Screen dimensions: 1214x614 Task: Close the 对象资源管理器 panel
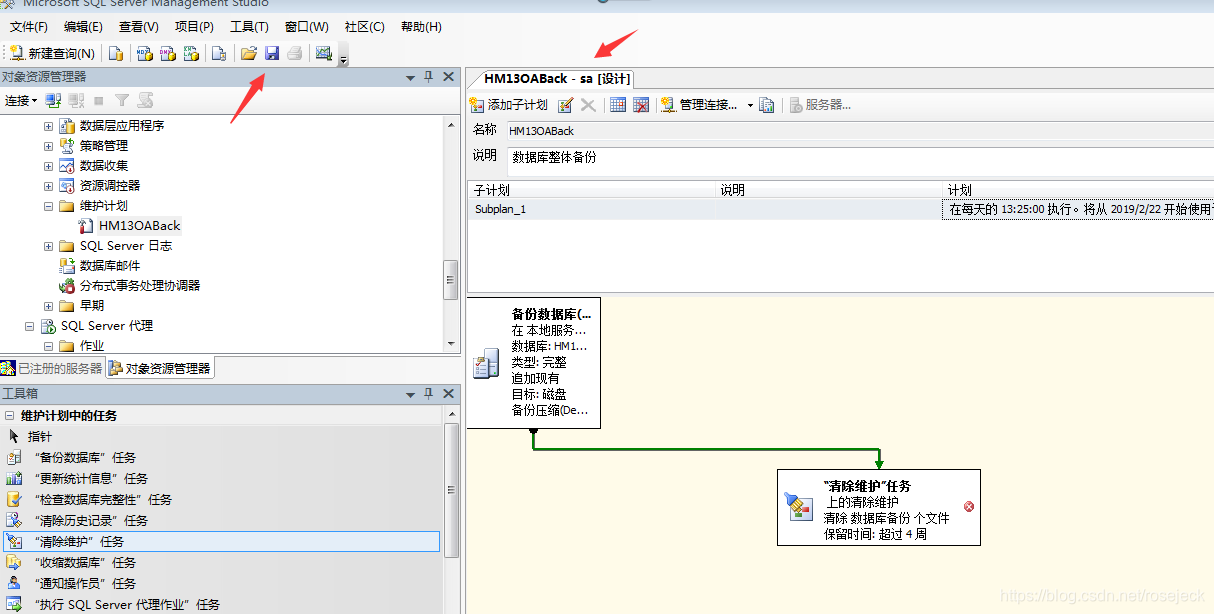pos(448,77)
